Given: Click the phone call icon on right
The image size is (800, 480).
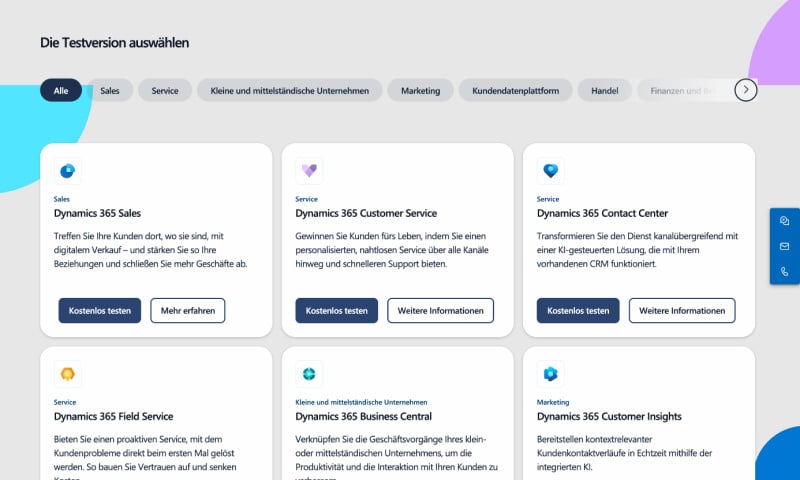Looking at the screenshot, I should point(785,271).
